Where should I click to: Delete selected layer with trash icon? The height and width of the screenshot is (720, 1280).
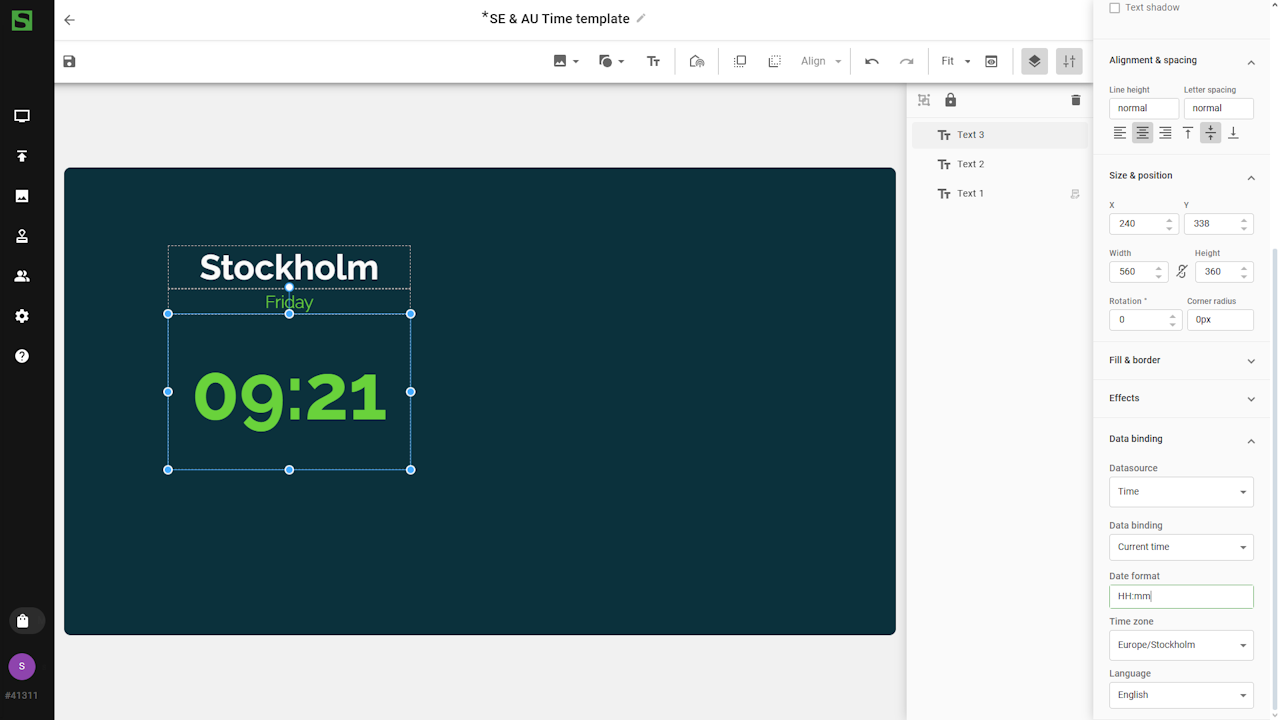[x=1075, y=100]
